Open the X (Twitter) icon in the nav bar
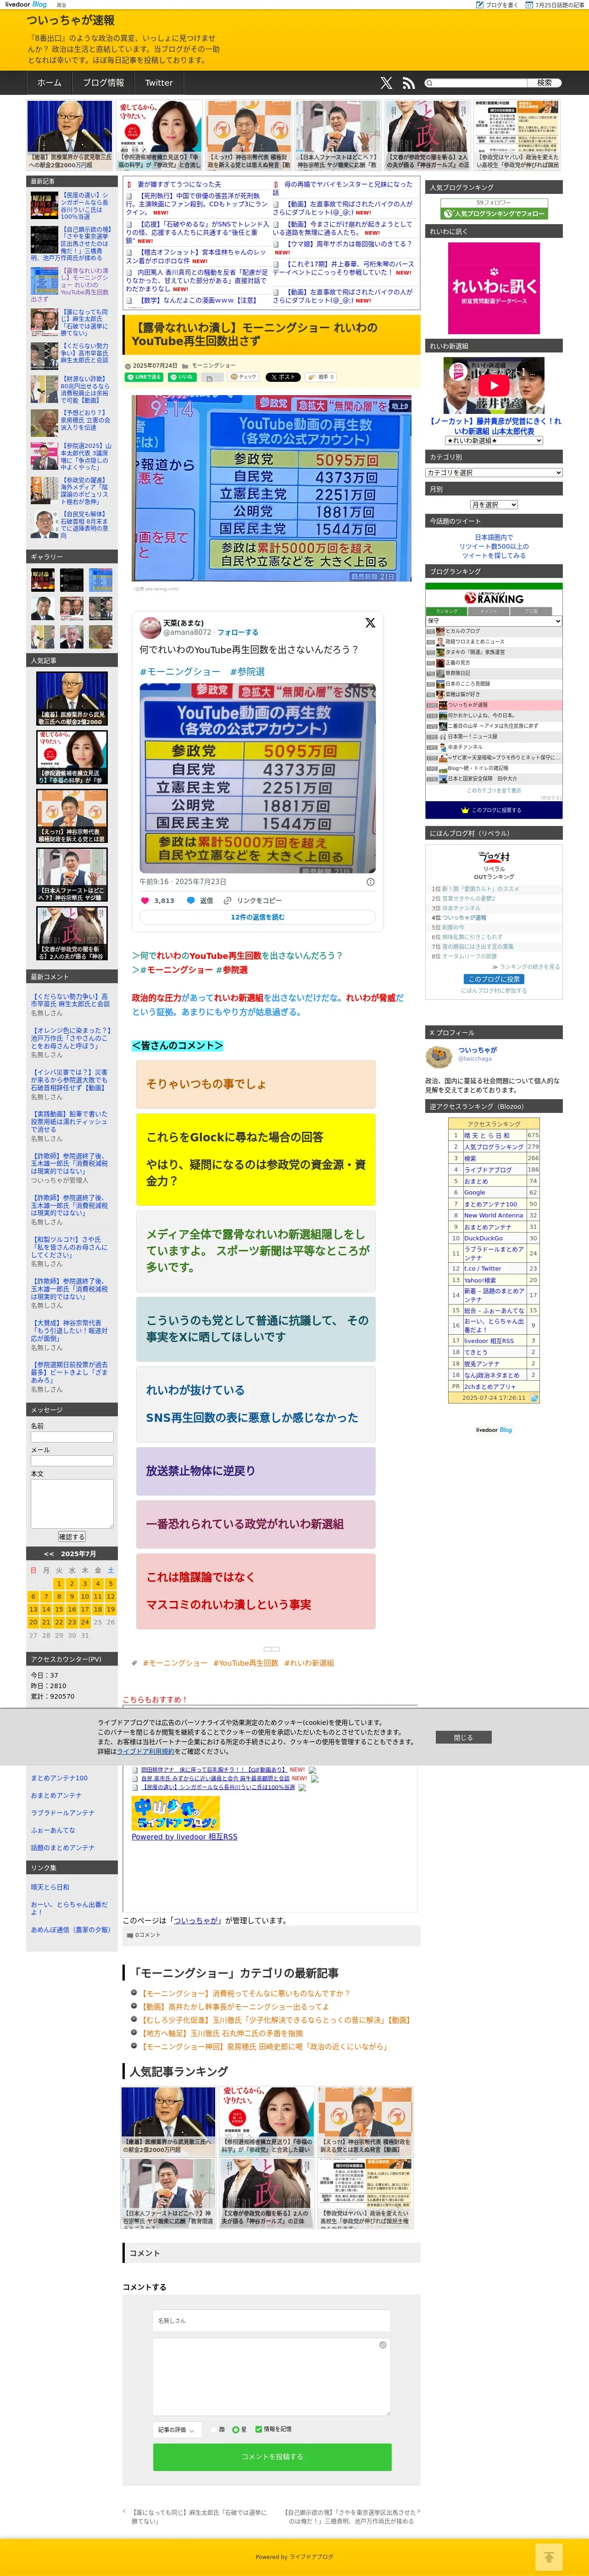The height and width of the screenshot is (2576, 589). [386, 83]
